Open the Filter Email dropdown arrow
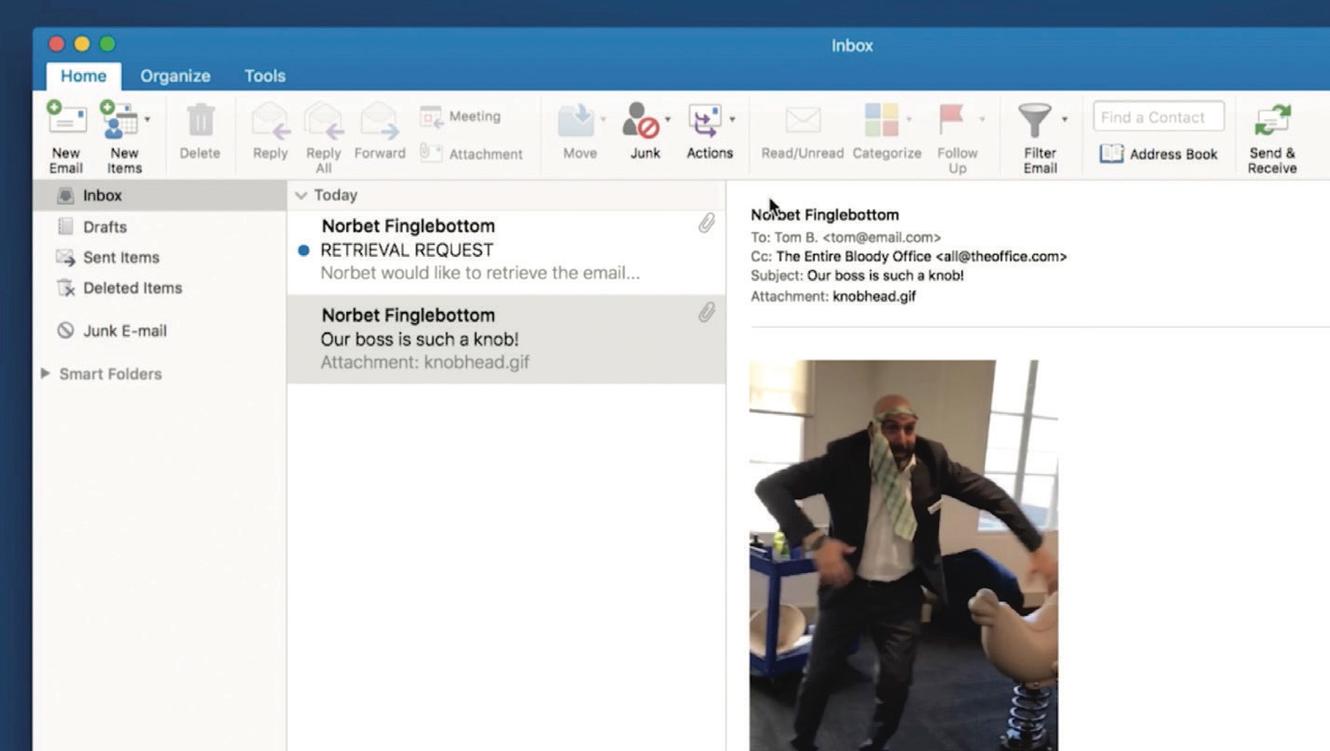The height and width of the screenshot is (751, 1330). (x=1064, y=120)
